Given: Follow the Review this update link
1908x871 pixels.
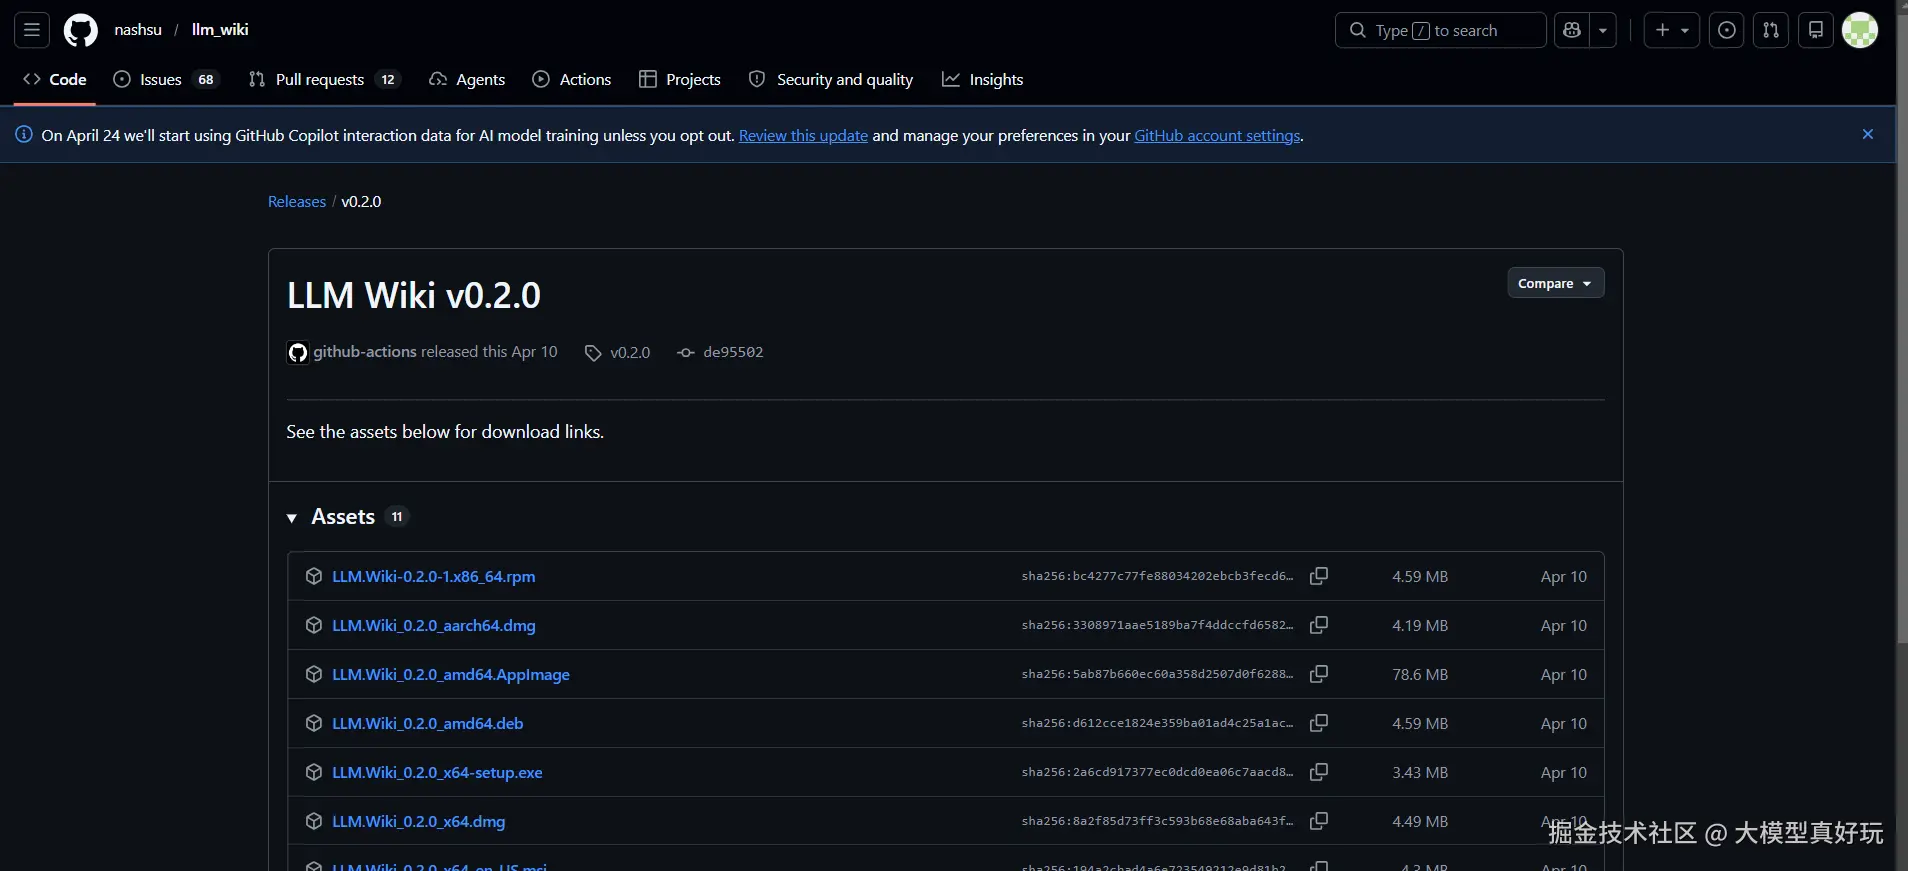Looking at the screenshot, I should (803, 135).
